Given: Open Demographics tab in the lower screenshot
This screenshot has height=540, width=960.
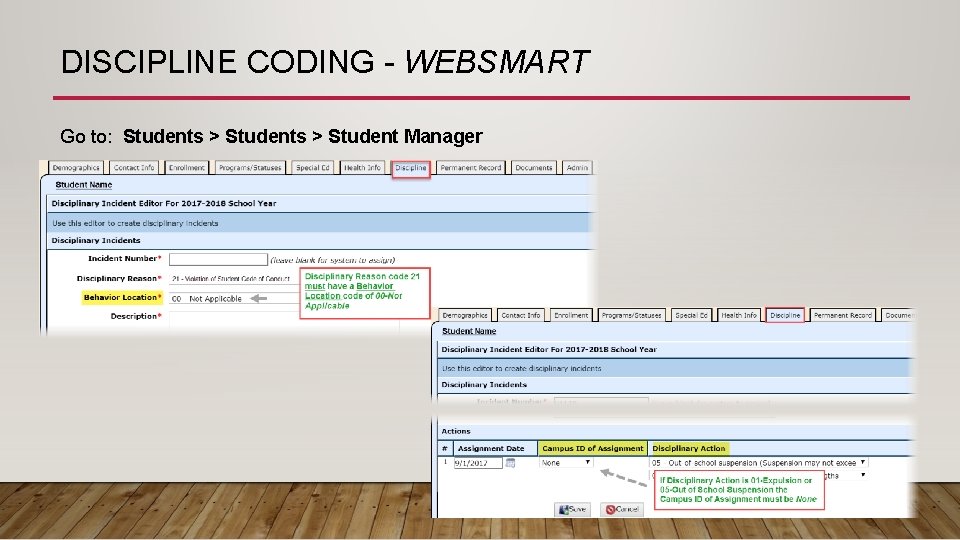Looking at the screenshot, I should click(x=465, y=315).
